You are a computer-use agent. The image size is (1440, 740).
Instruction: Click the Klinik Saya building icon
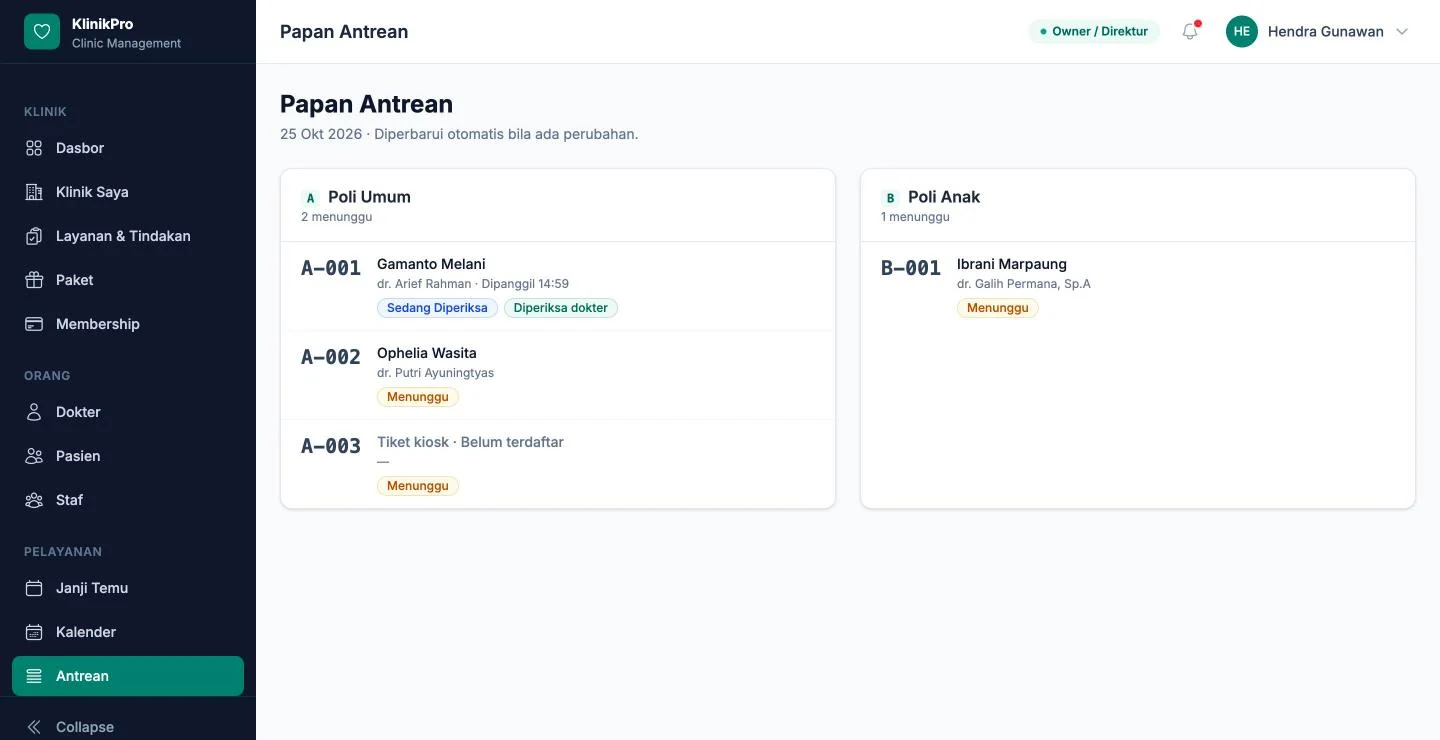(34, 192)
